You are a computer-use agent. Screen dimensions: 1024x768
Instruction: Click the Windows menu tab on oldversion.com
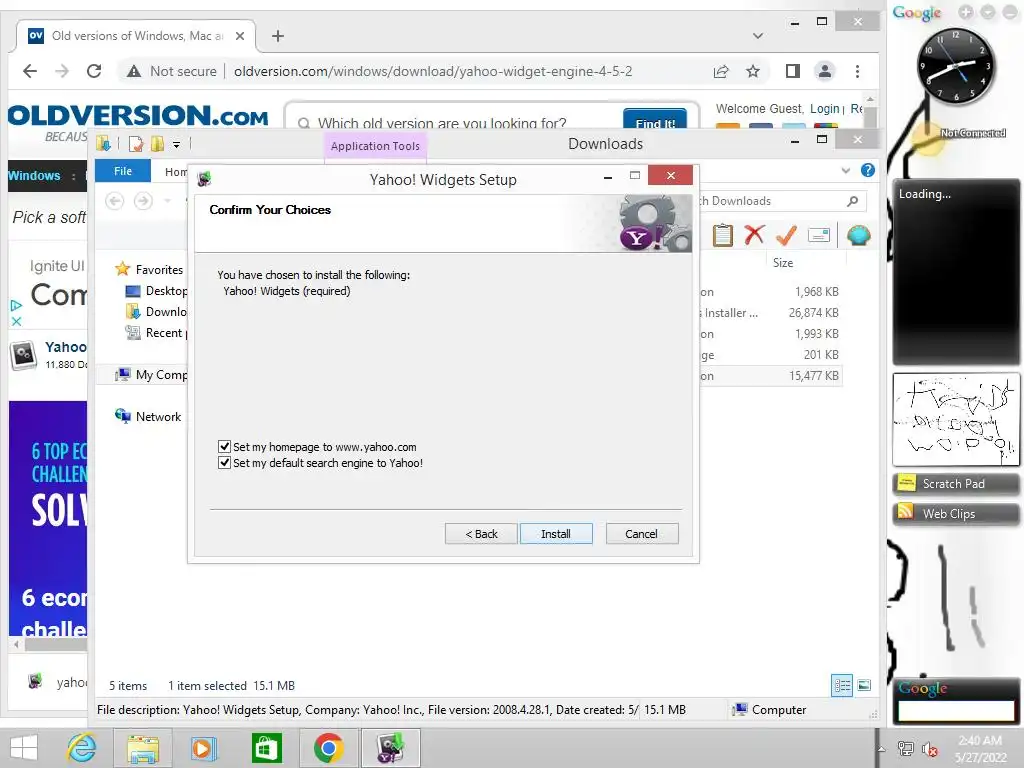(34, 176)
